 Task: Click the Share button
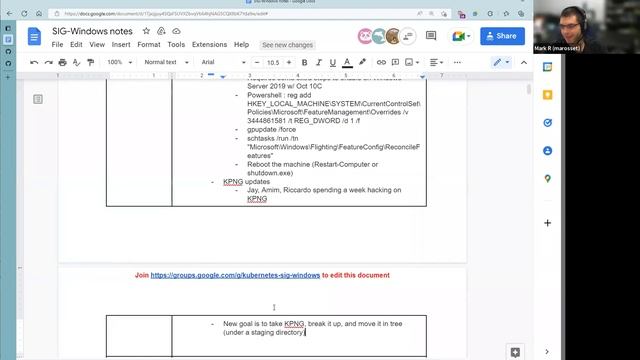(502, 36)
